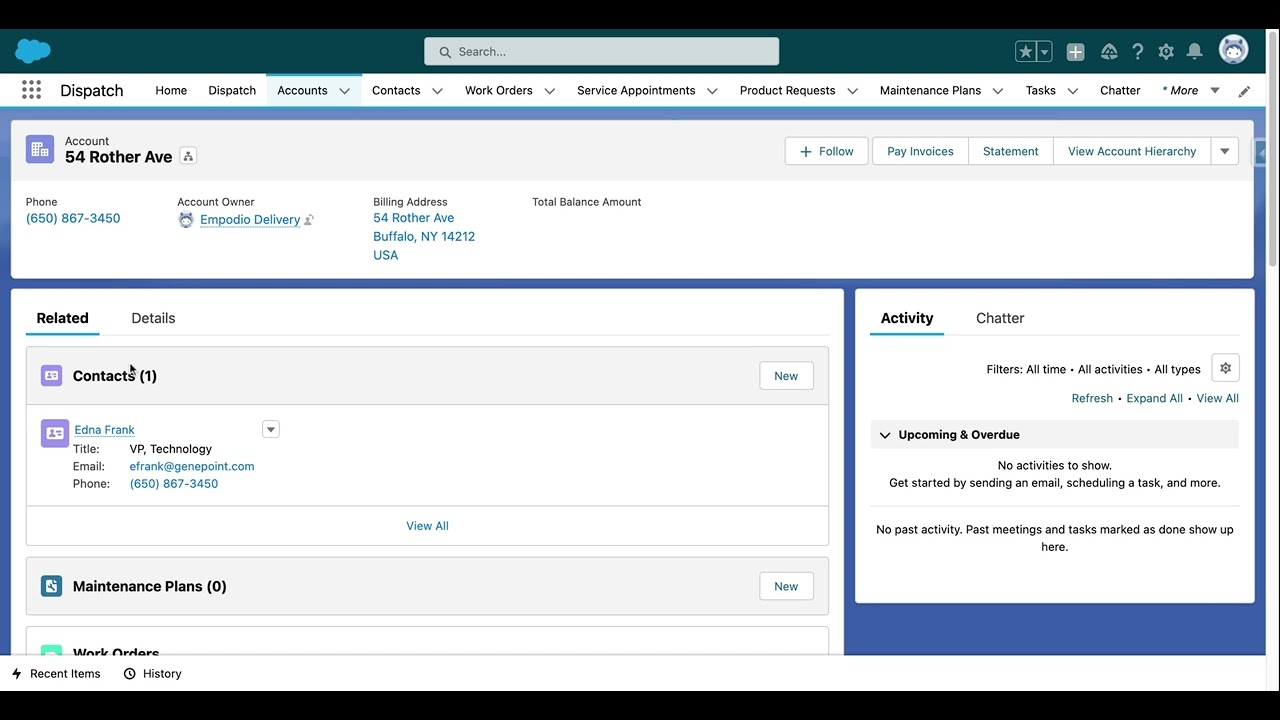Click Expand All in activity panel
The width and height of the screenshot is (1280, 720).
point(1154,398)
